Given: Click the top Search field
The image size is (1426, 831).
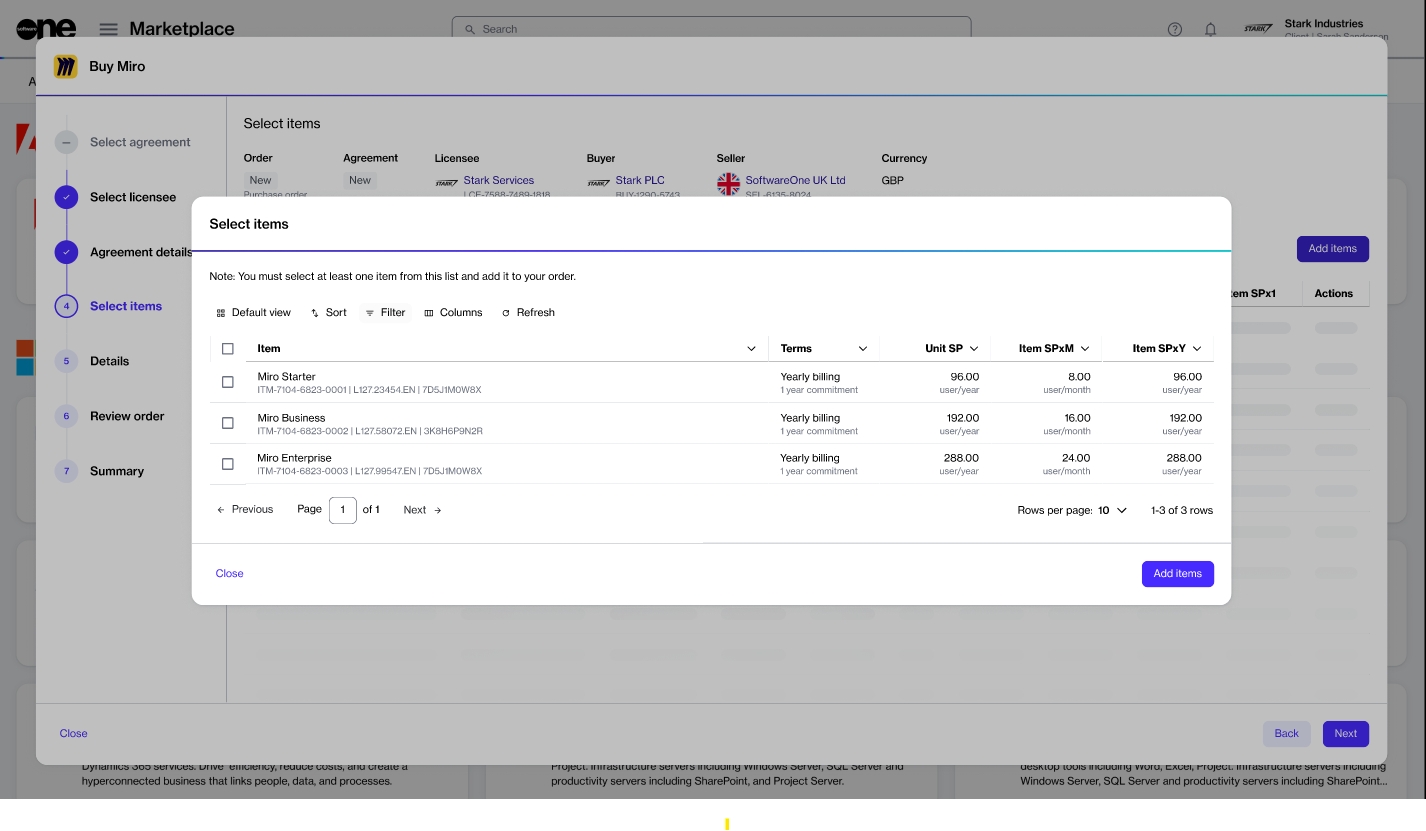Looking at the screenshot, I should click(711, 29).
